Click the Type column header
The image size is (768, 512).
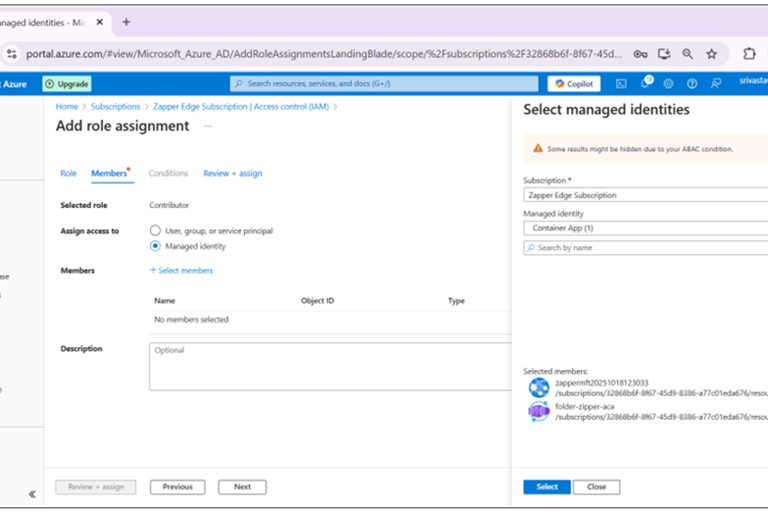(456, 301)
